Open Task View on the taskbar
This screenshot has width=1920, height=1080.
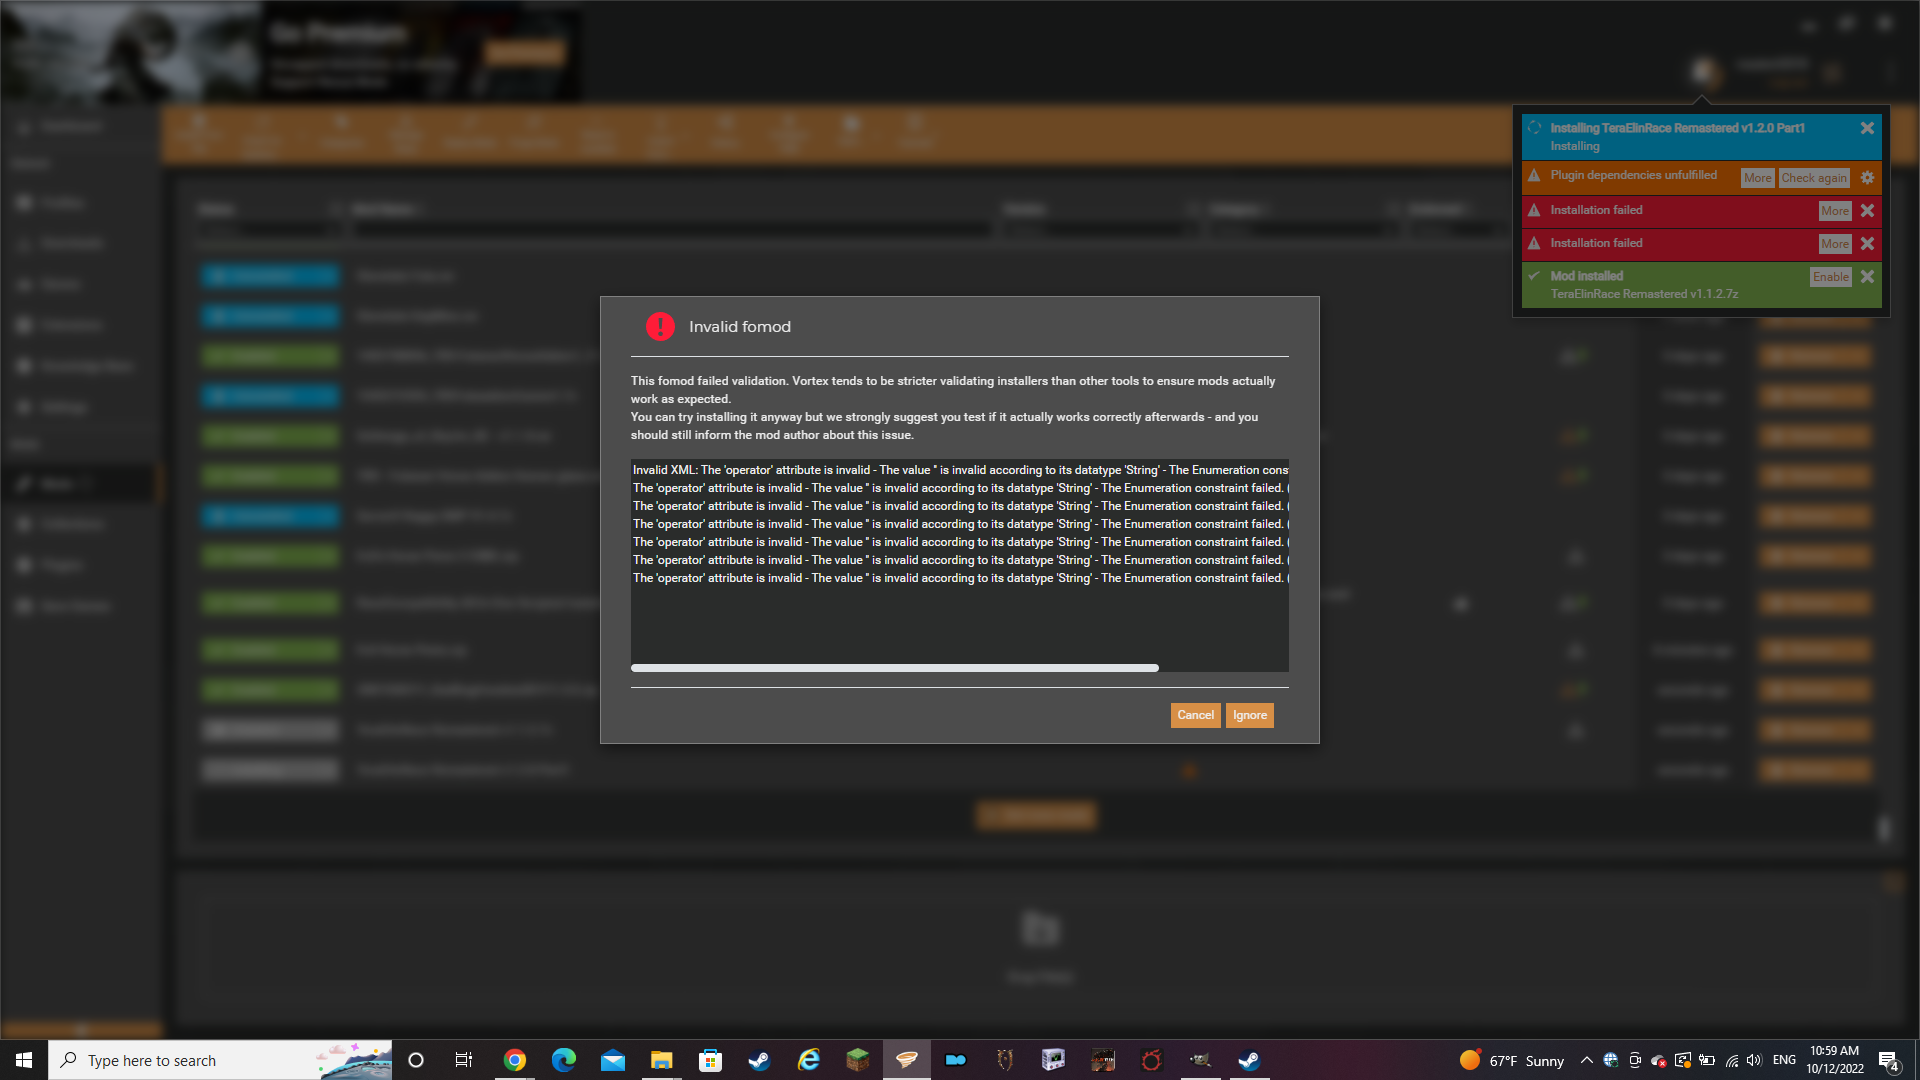point(464,1060)
